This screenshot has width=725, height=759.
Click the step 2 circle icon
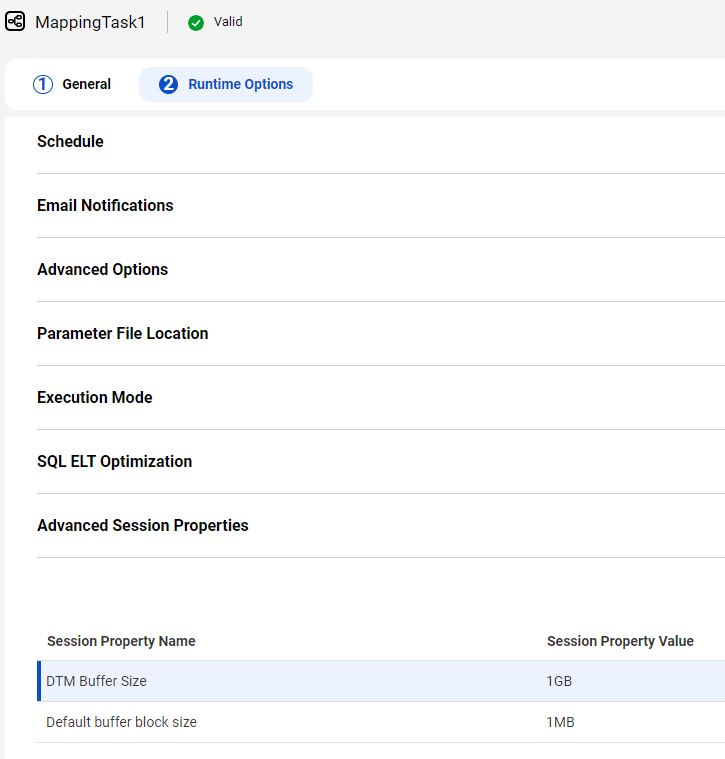point(168,84)
